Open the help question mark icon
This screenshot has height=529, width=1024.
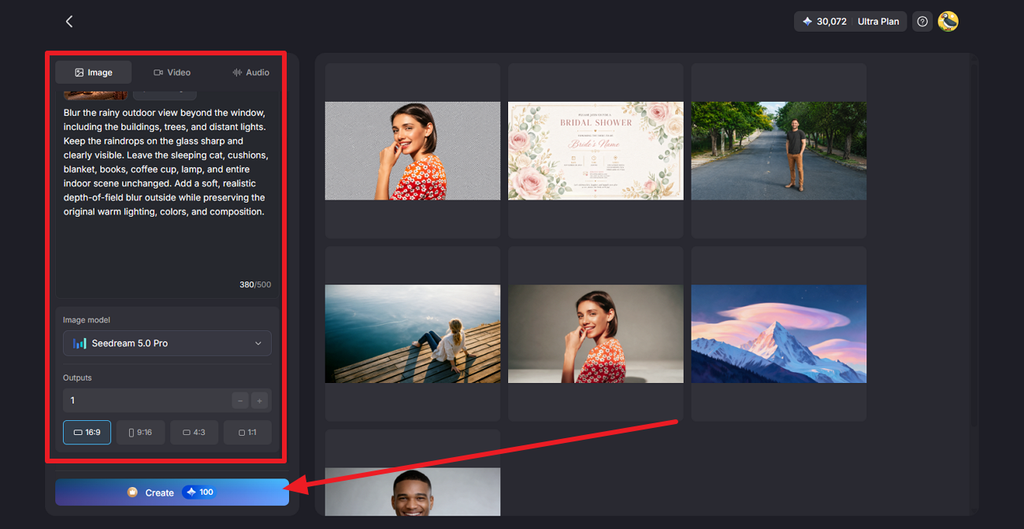[922, 22]
